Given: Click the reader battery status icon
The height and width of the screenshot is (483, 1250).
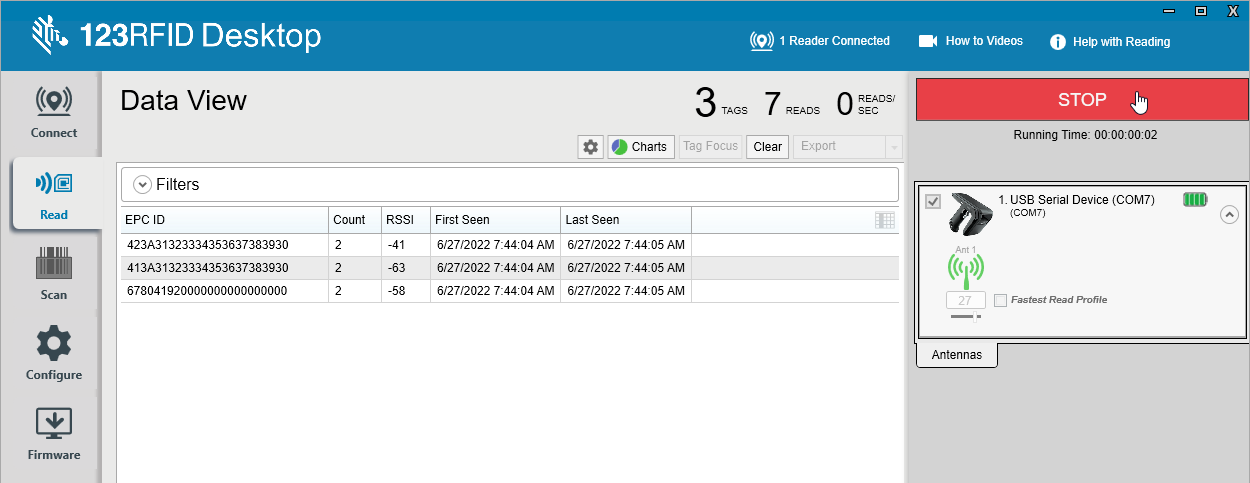Looking at the screenshot, I should point(1195,200).
